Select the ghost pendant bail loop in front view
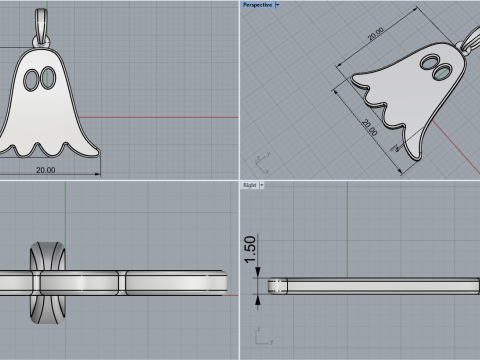Screen dimensions: 480x360 pyautogui.click(x=41, y=27)
